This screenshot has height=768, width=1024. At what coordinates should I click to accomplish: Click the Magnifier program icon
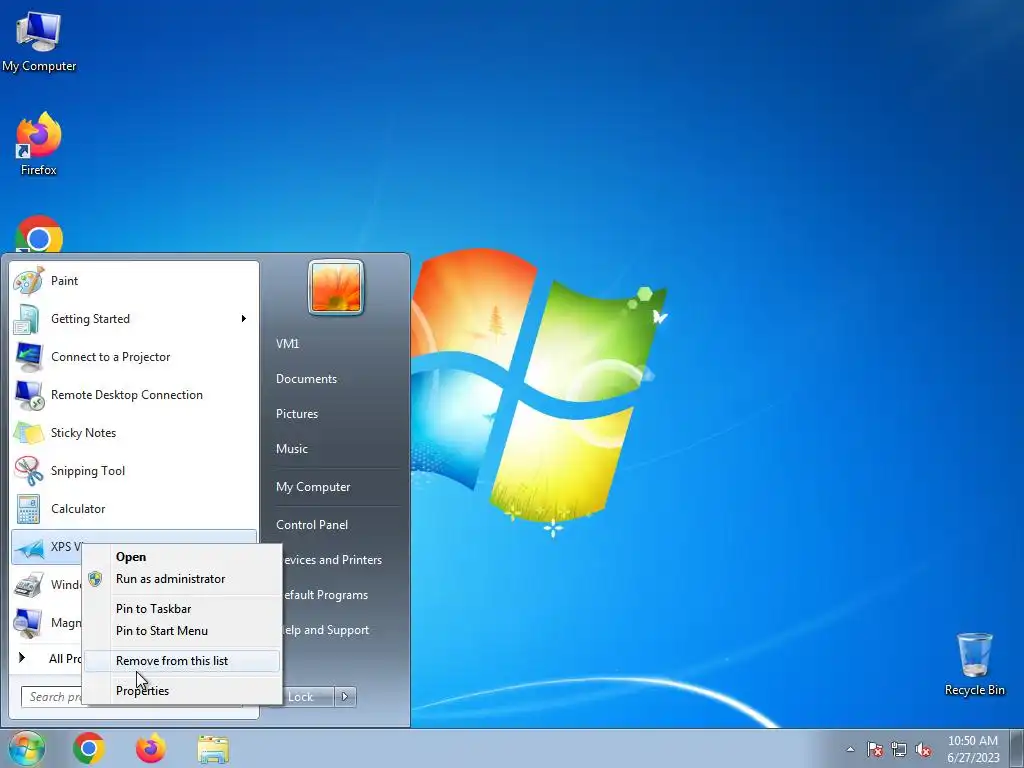point(29,623)
